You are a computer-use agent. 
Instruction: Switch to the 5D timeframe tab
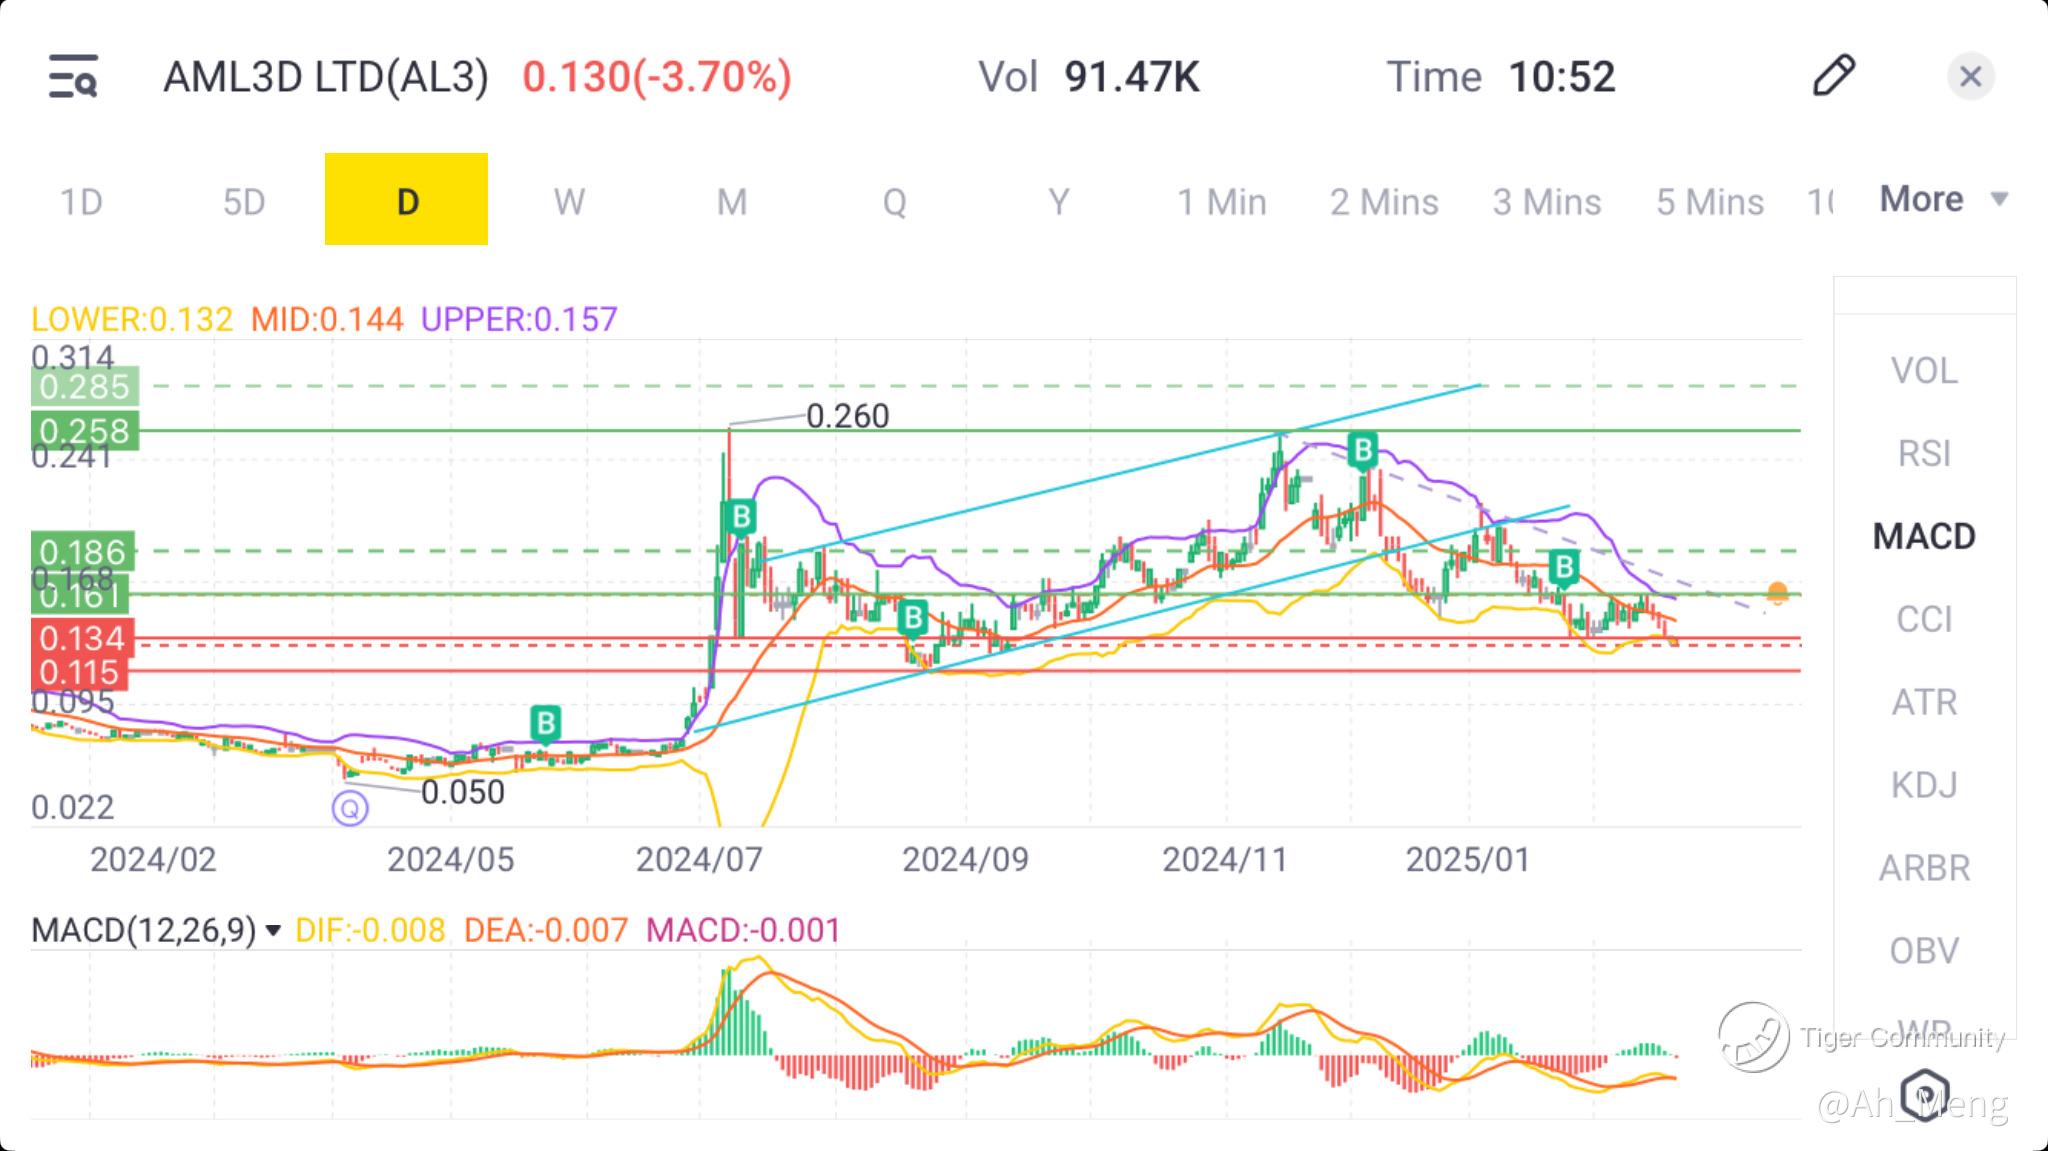[x=243, y=201]
